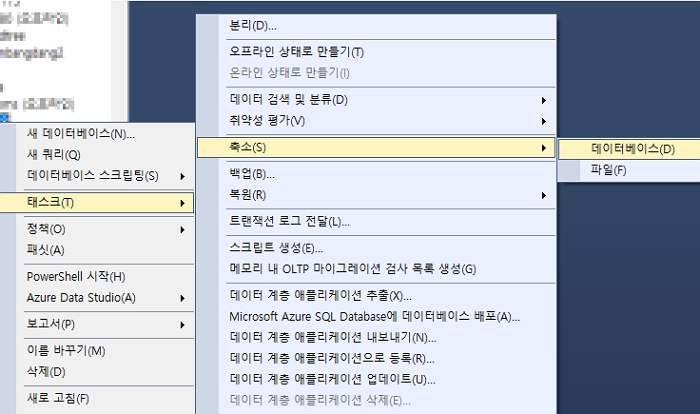700x414 pixels.
Task: Click 분리(D)... menu entry
Action: [x=253, y=25]
